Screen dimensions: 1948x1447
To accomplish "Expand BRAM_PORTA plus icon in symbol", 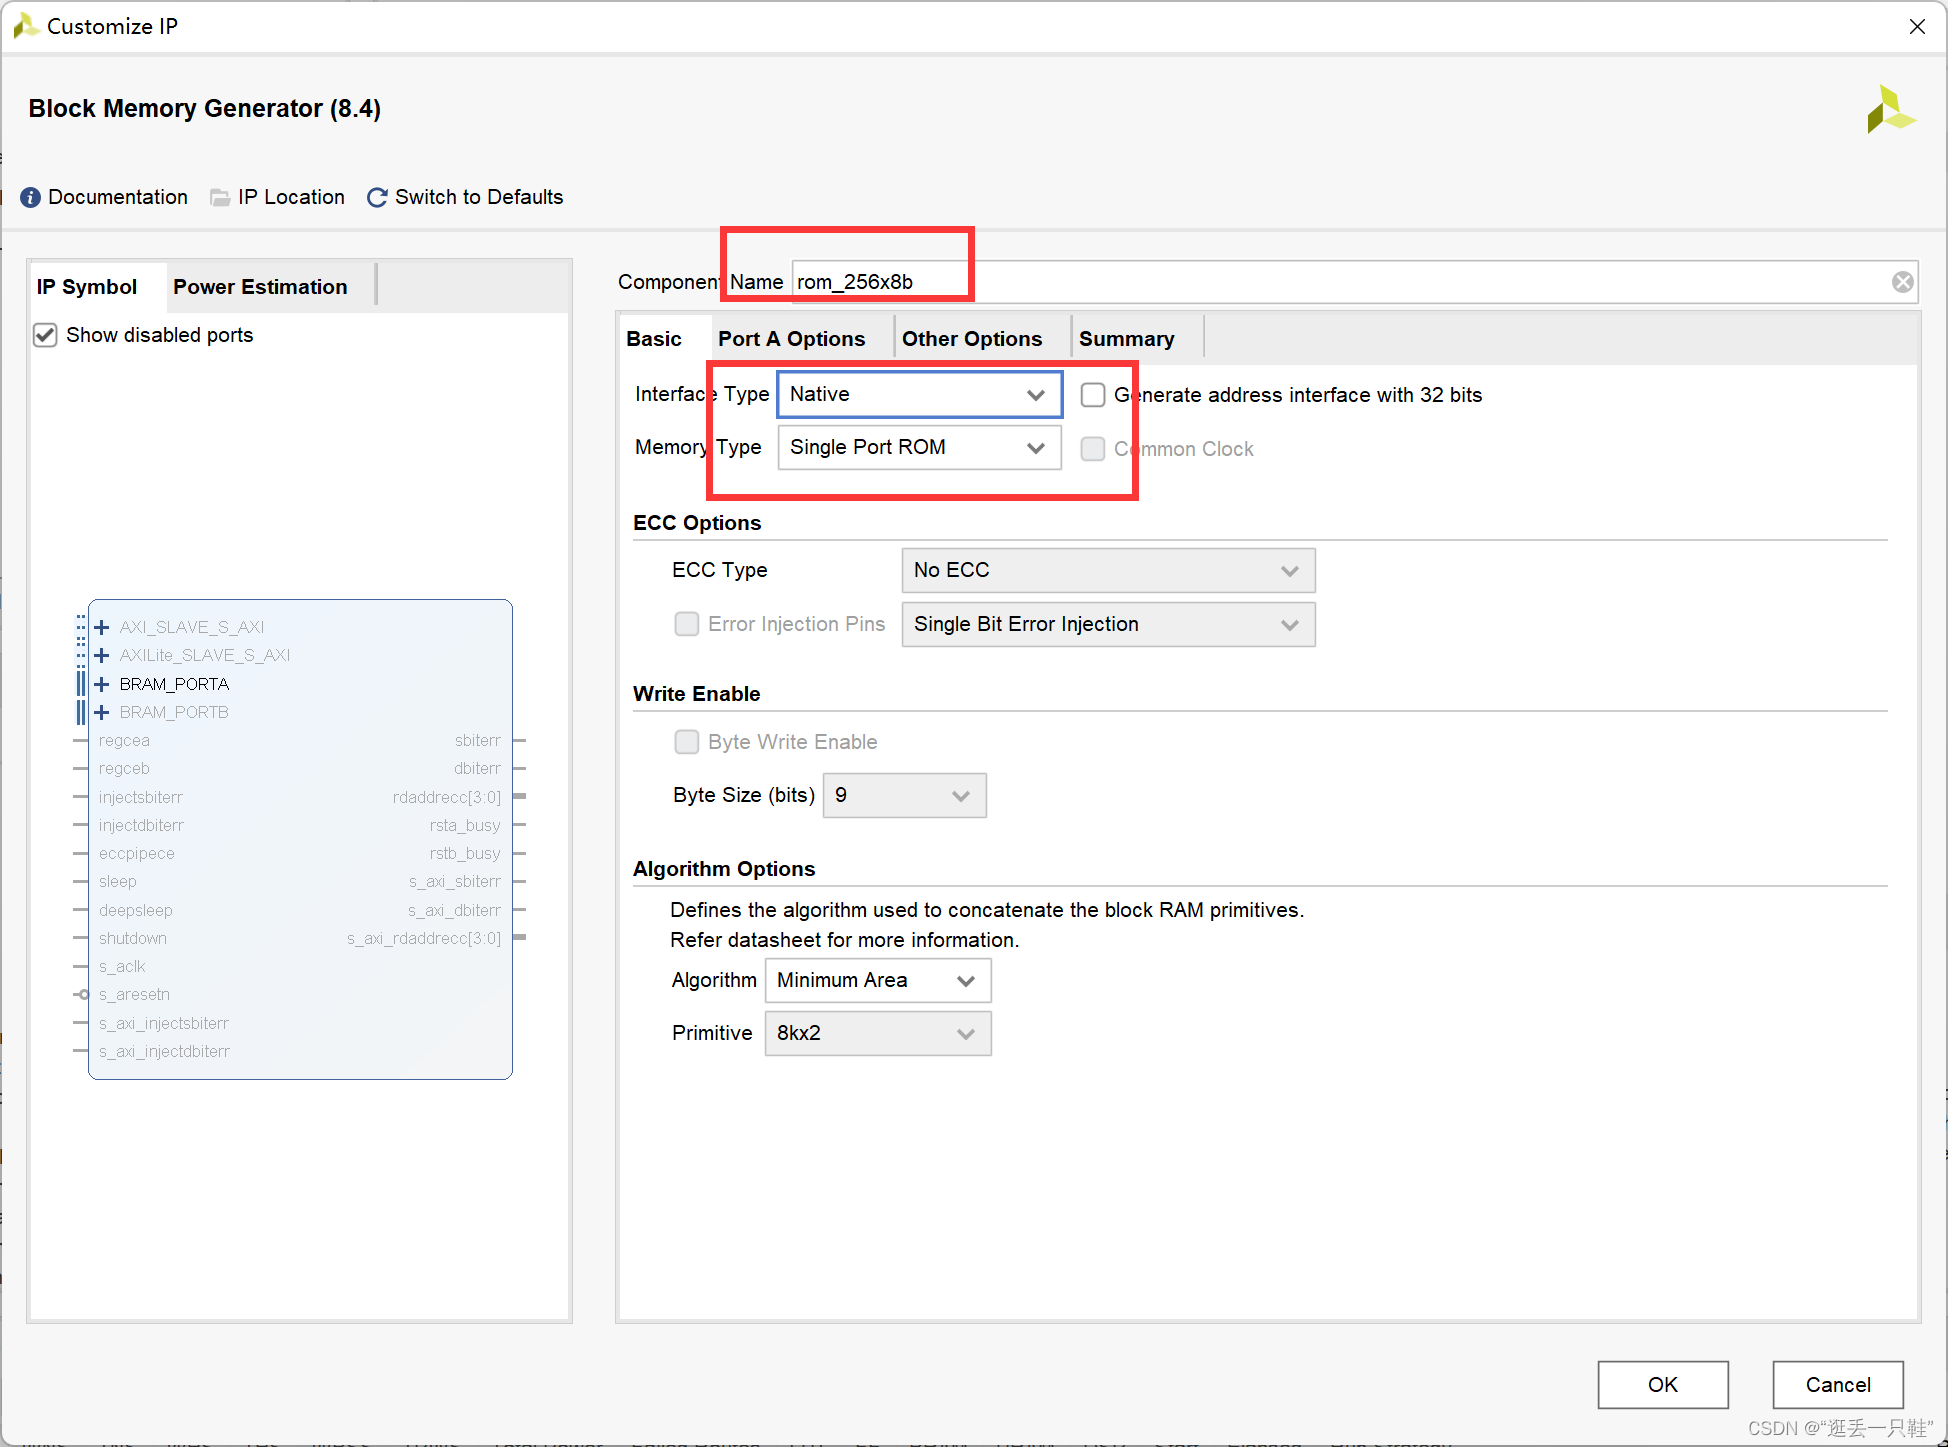I will click(x=102, y=684).
